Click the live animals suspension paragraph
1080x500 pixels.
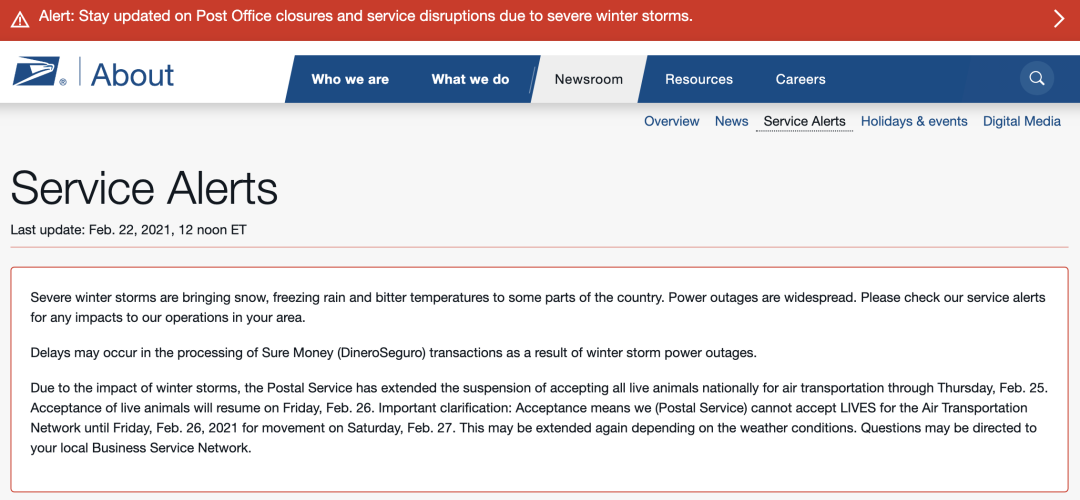(539, 418)
